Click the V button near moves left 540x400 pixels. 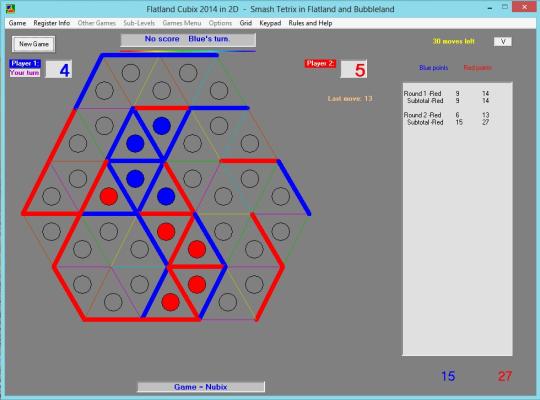point(503,42)
